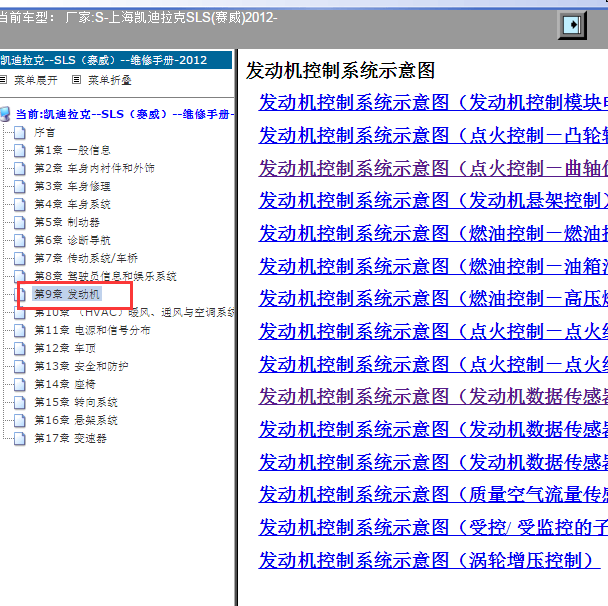
Task: Open link 受控/受监控的子系统 schematic
Action: [x=433, y=528]
